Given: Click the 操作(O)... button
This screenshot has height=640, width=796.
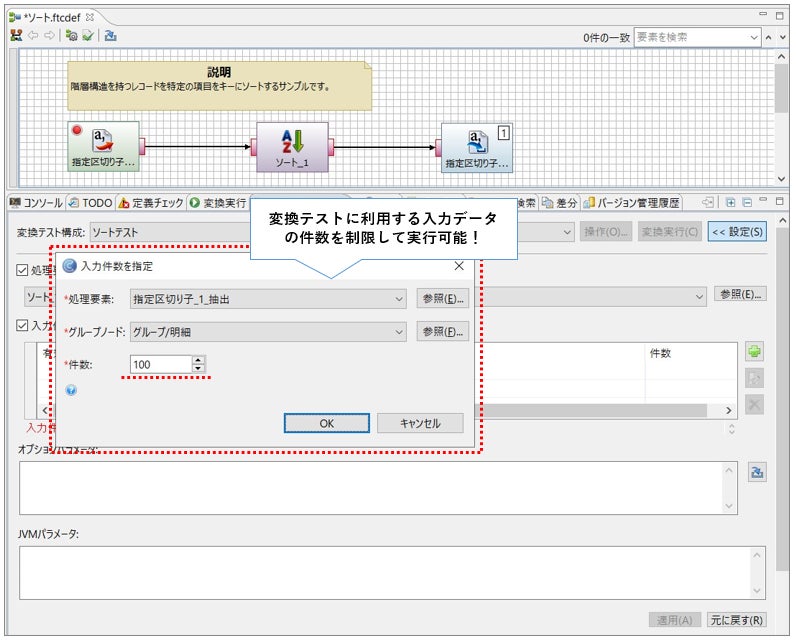Looking at the screenshot, I should 606,231.
